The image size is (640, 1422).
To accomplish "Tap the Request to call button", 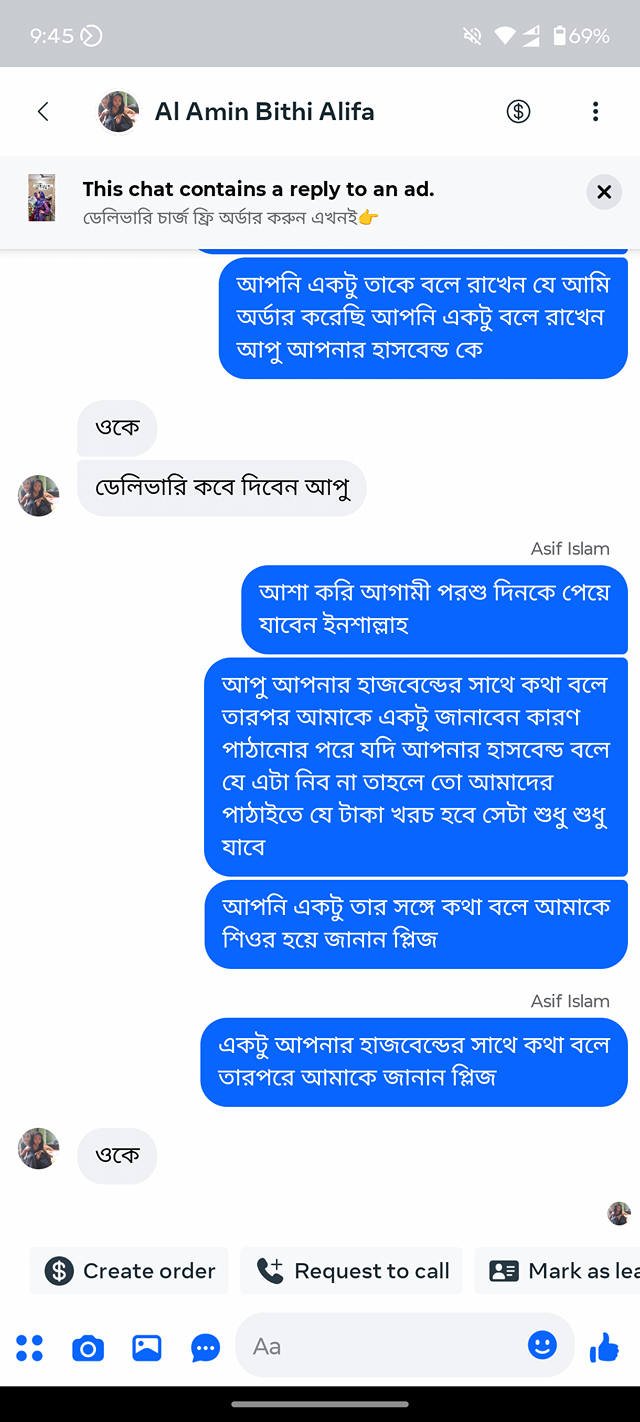I will coord(354,1271).
